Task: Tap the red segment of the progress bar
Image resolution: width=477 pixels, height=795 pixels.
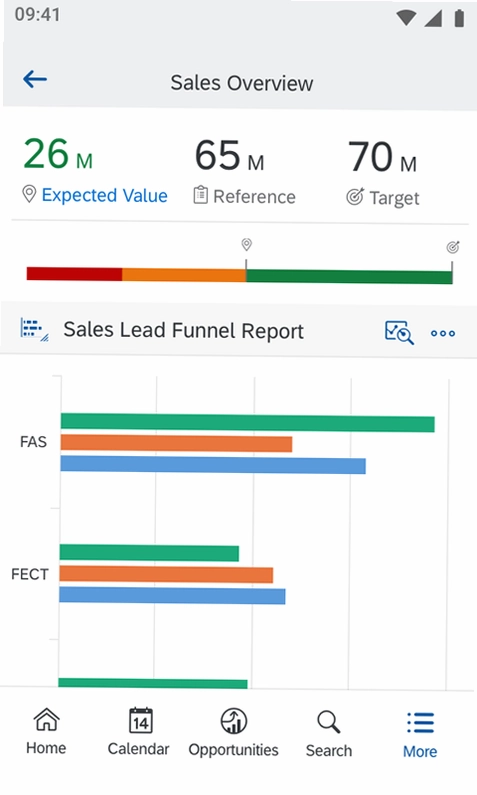Action: coord(75,274)
